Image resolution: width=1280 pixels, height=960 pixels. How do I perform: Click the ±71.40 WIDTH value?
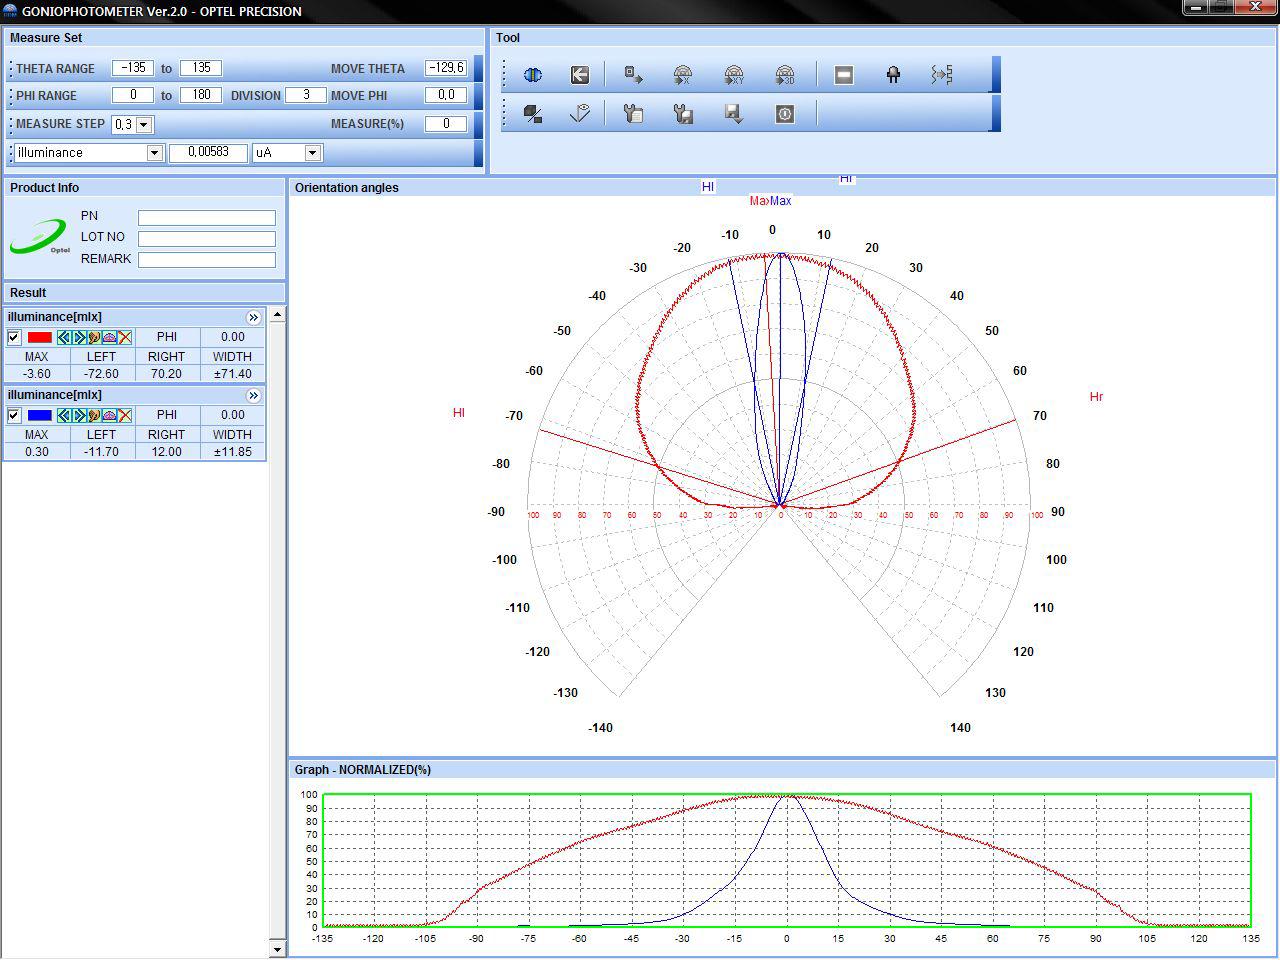232,374
